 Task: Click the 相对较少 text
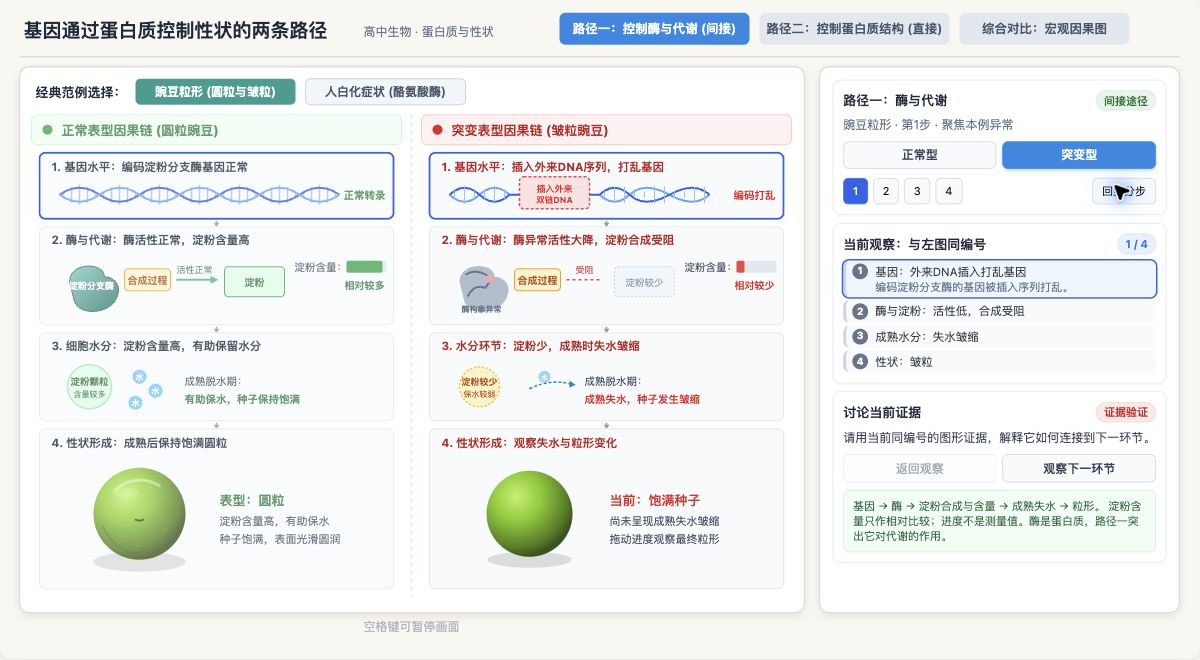(755, 285)
